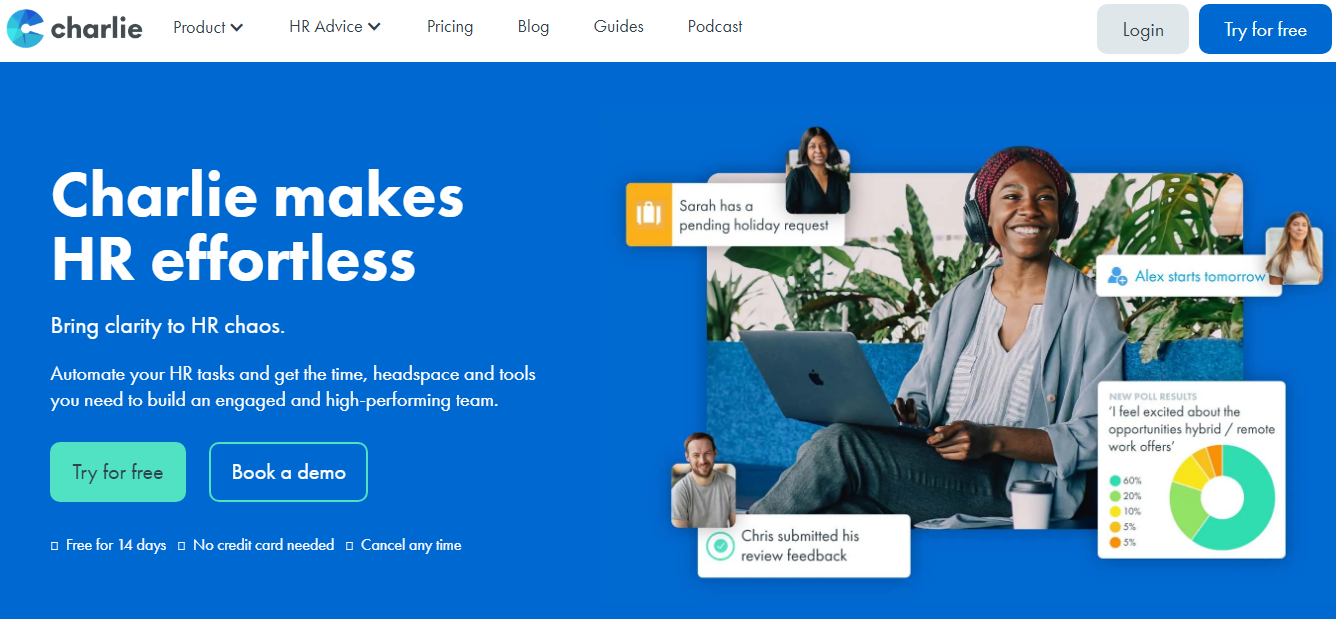Click the Login button
1336x619 pixels.
pos(1143,29)
